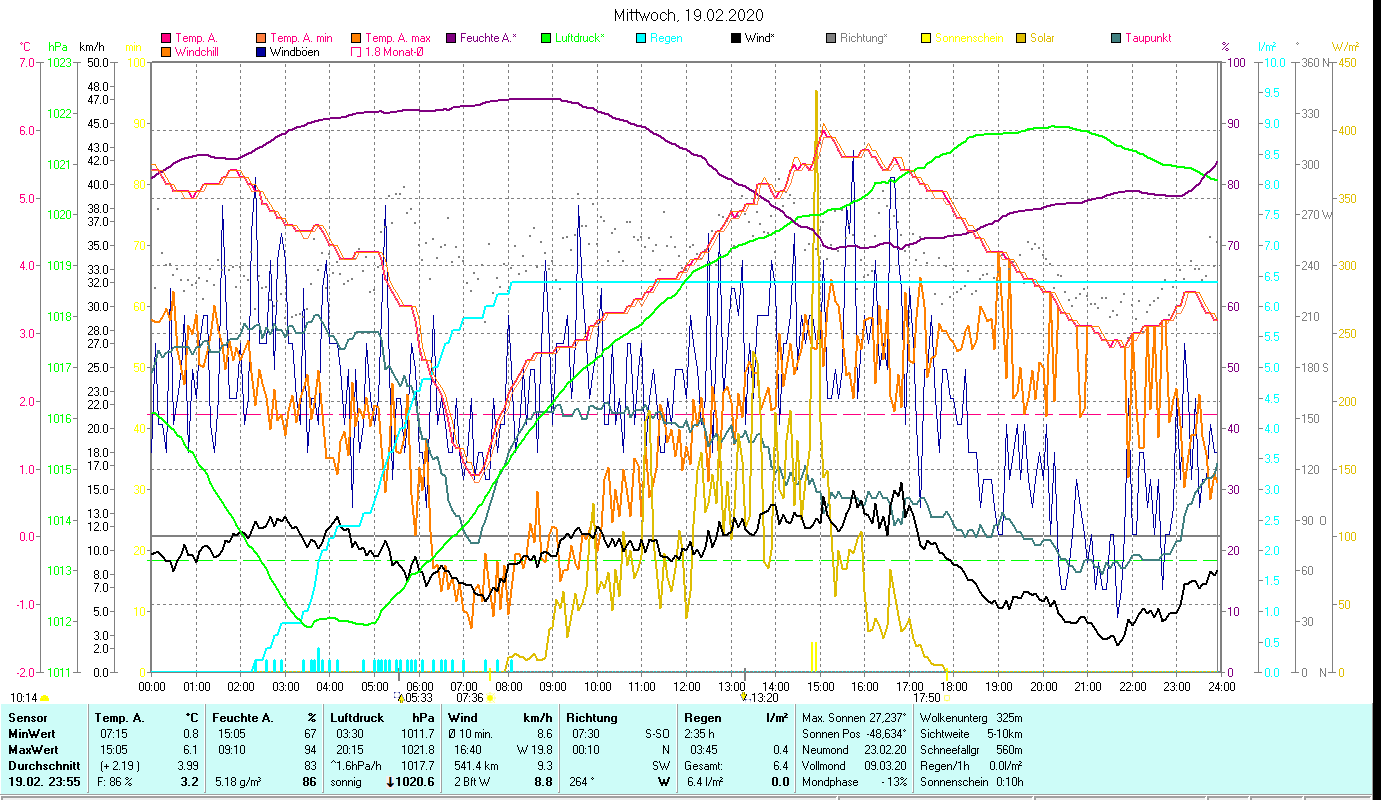The height and width of the screenshot is (800, 1381).
Task: Click the Max. Sonnen 27,237° entry
Action: (854, 718)
